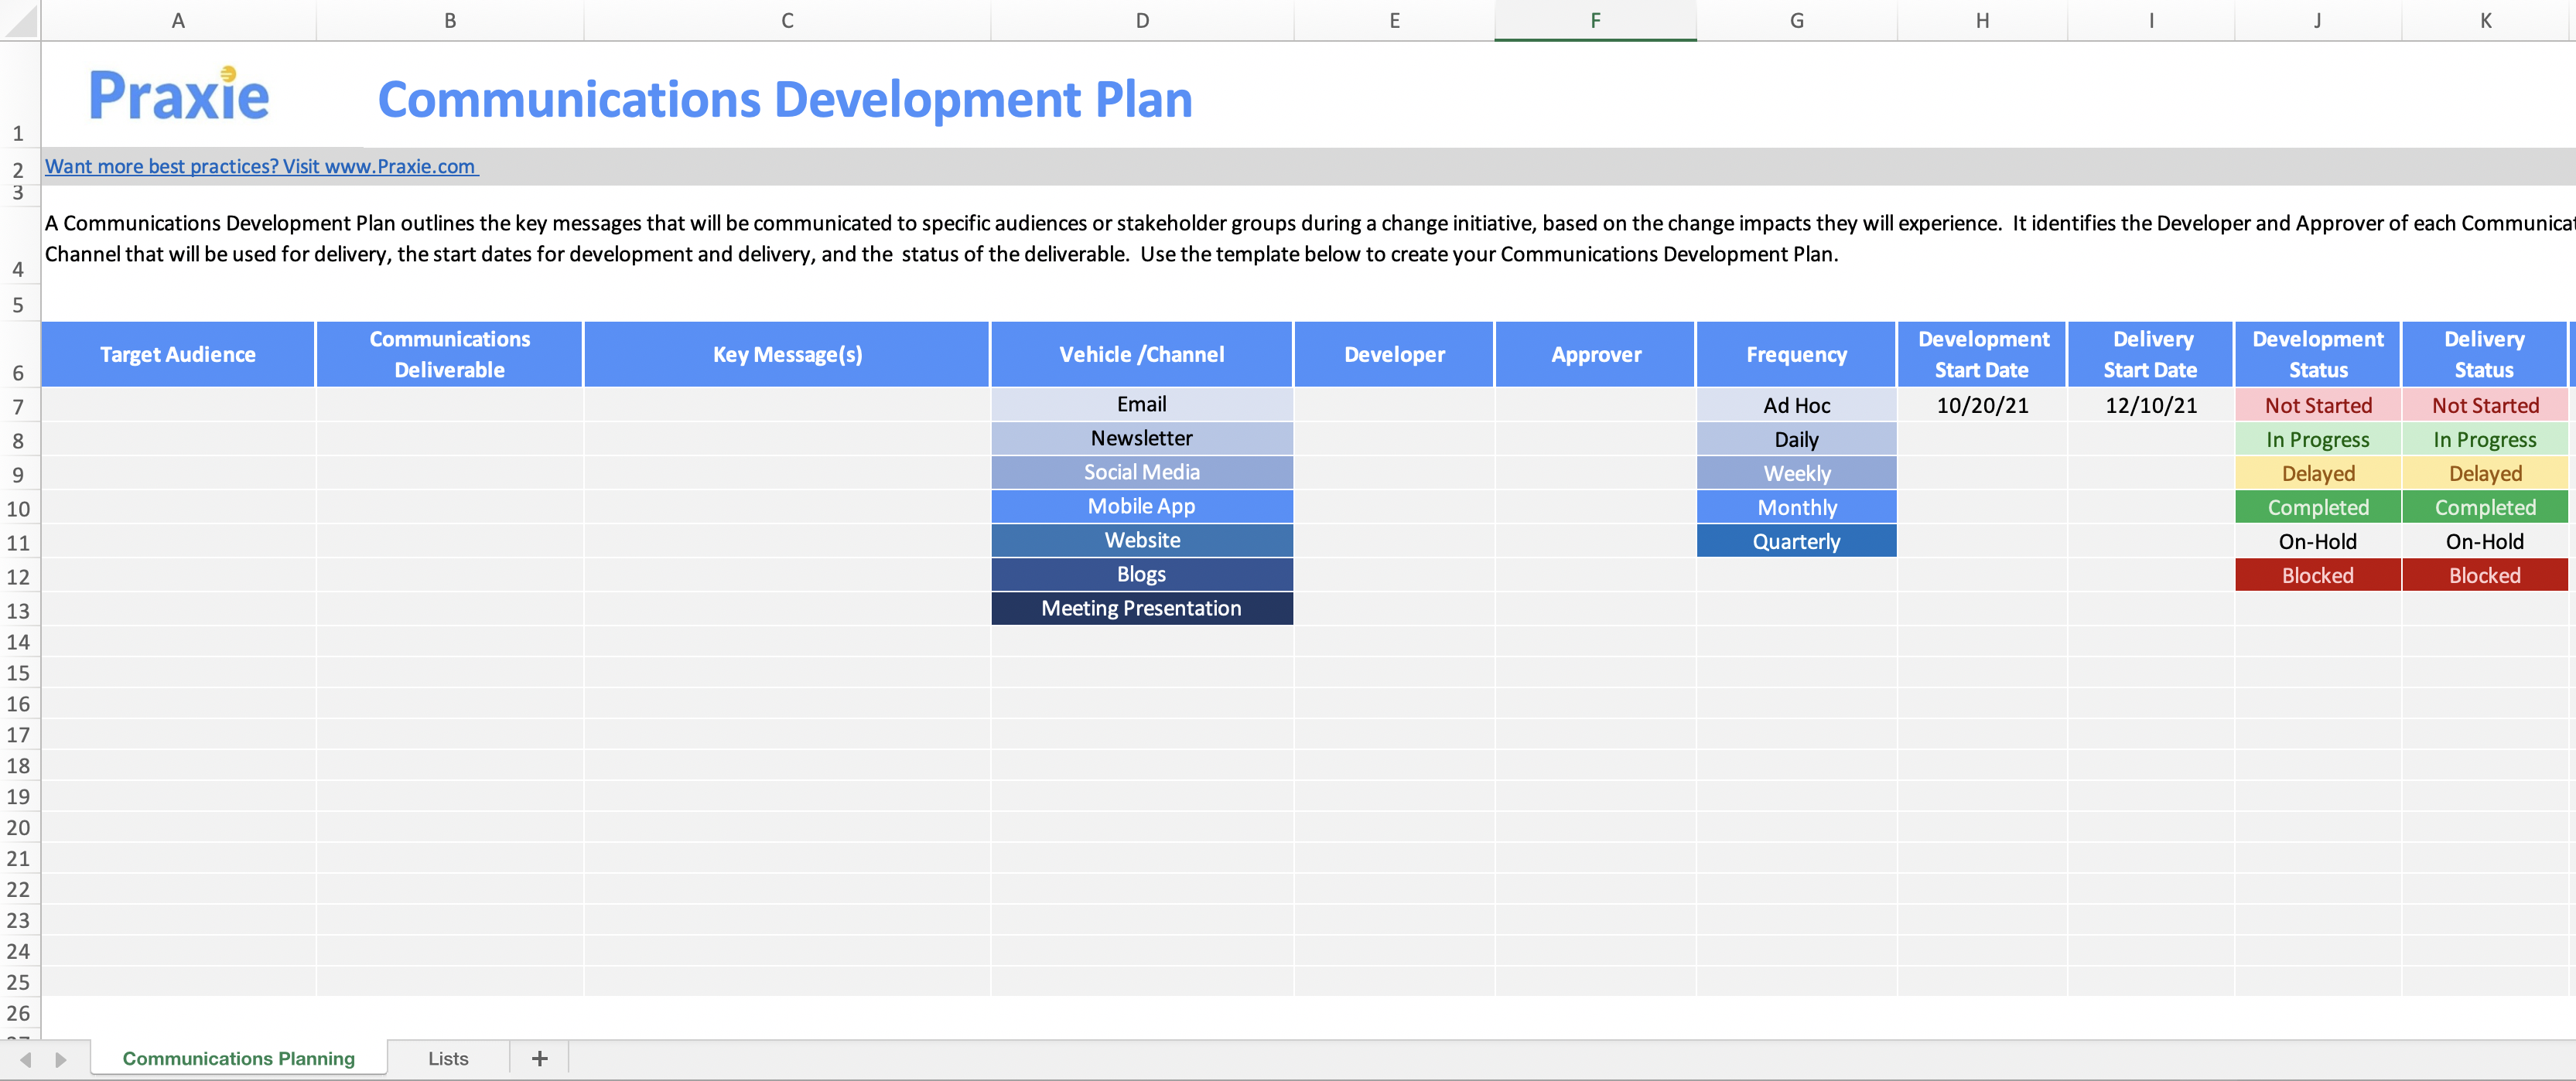This screenshot has height=1081, width=2576.
Task: Click the 12/10/21 delivery start date cell
Action: pyautogui.click(x=2150, y=405)
